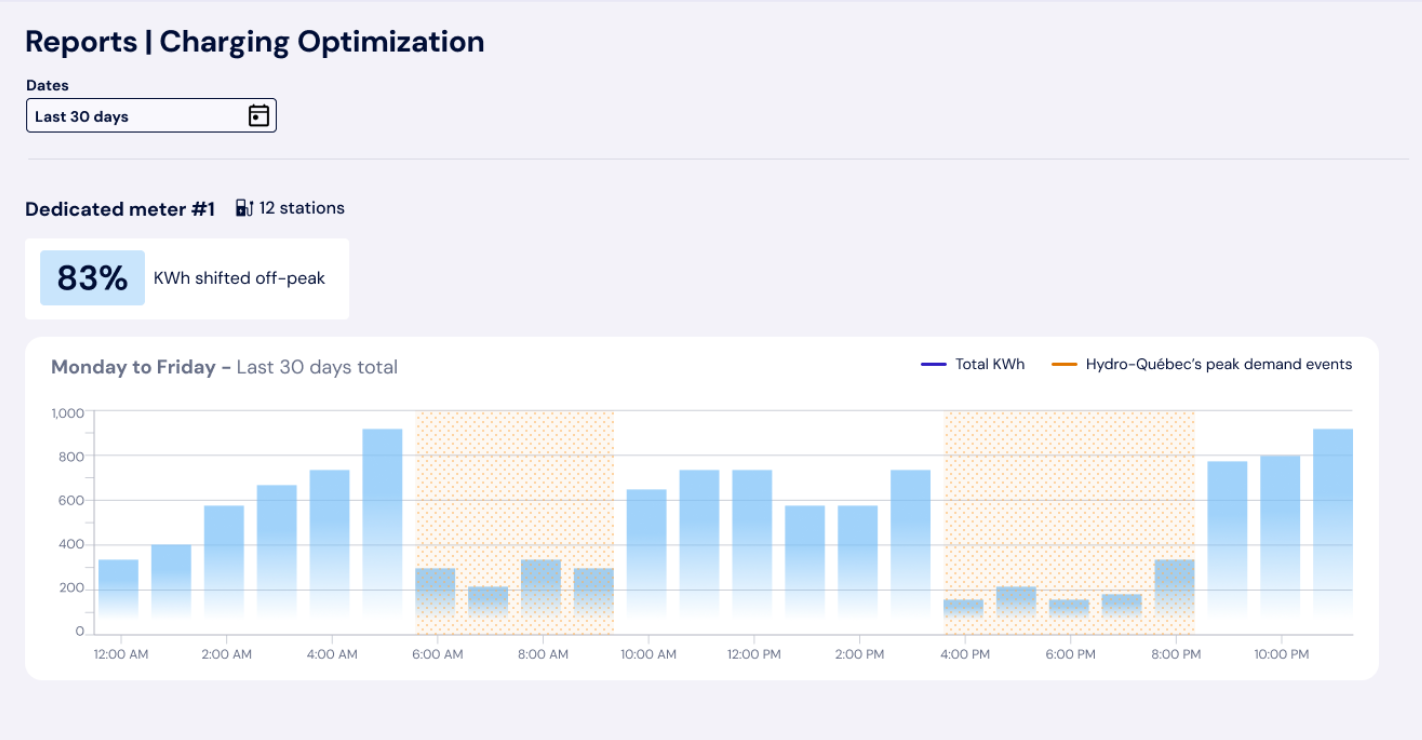
Task: Click the 12 stations label
Action: 301,208
